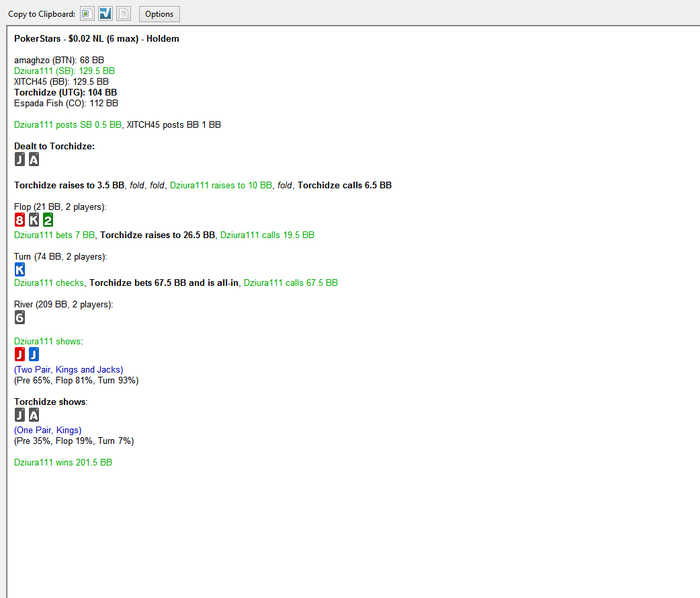This screenshot has width=700, height=598.
Task: Click 'Dziura111 calls 67.5 BB' text
Action: click(x=291, y=283)
